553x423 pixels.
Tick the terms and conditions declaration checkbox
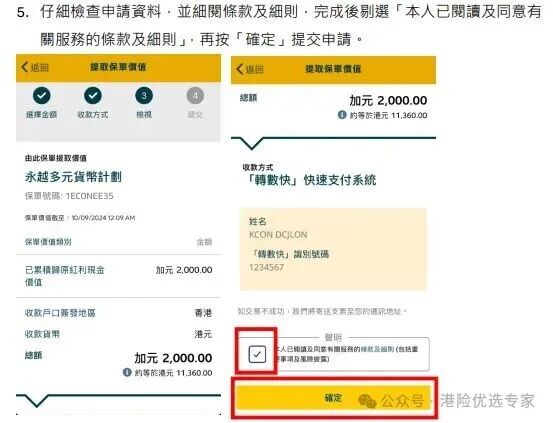tap(257, 354)
